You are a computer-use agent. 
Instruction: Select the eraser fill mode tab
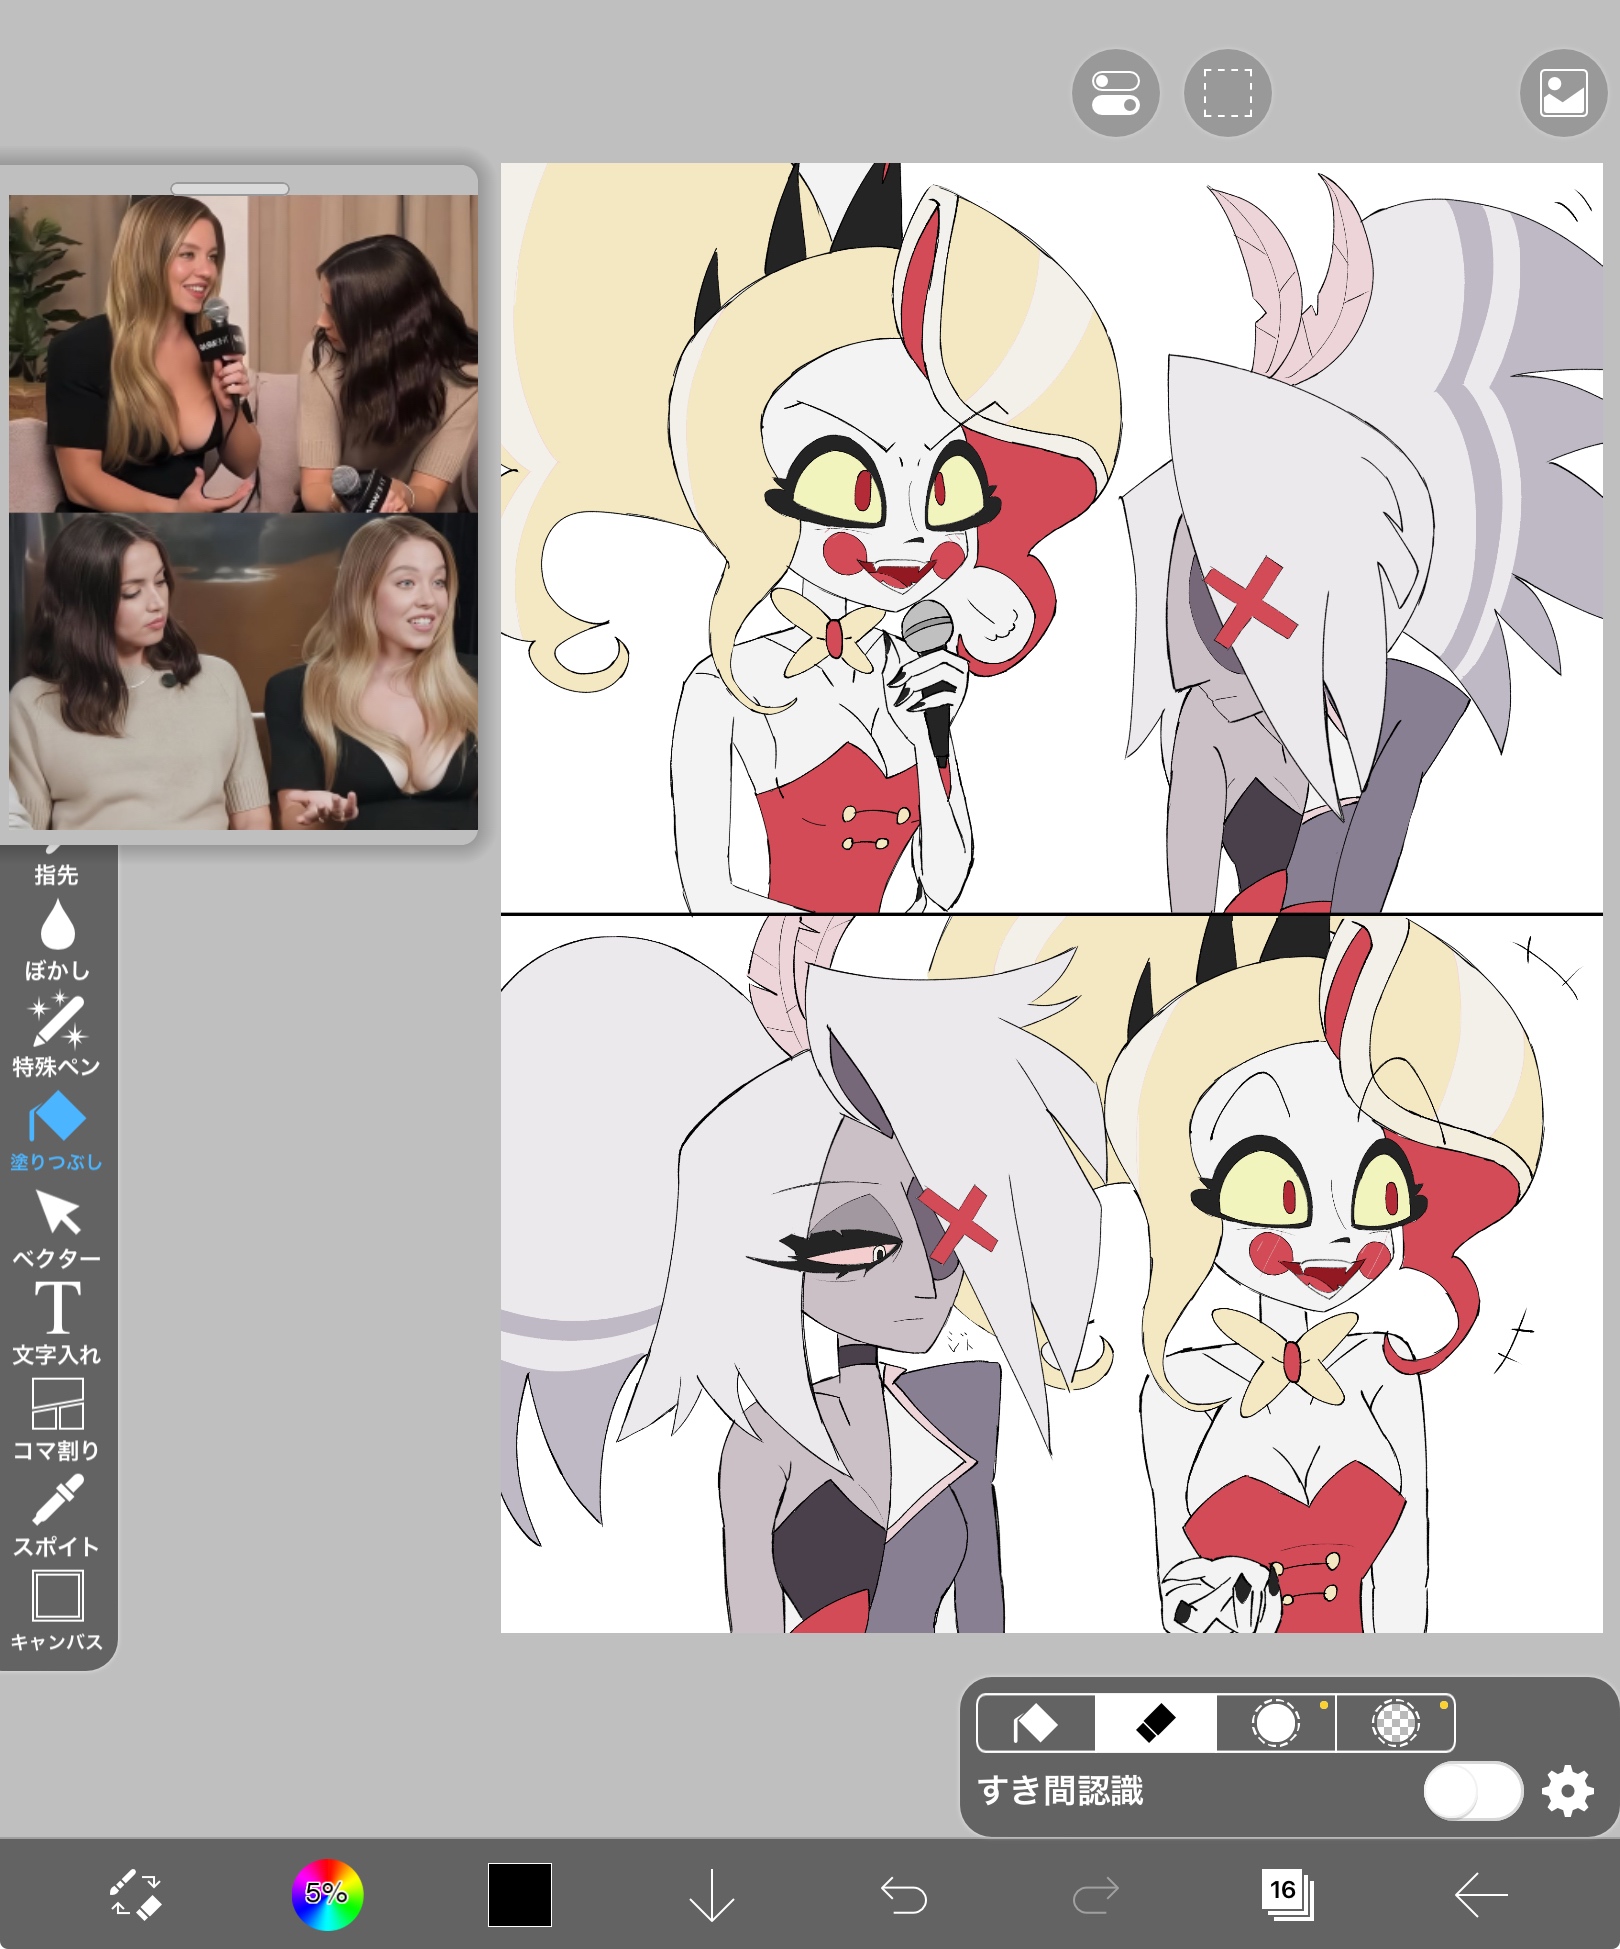click(x=1155, y=1723)
